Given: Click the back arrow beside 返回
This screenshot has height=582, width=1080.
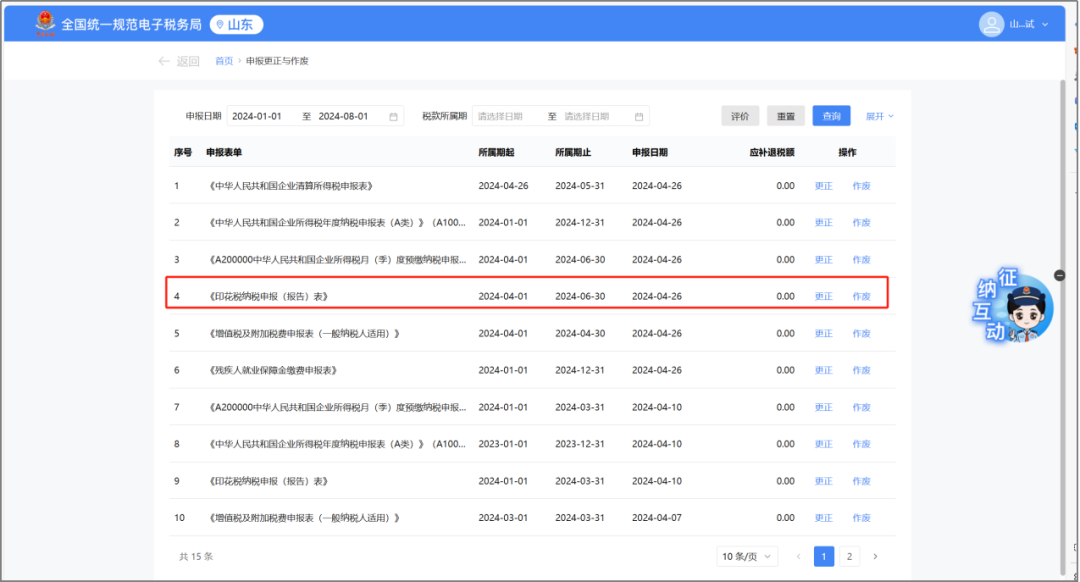Looking at the screenshot, I should [163, 60].
